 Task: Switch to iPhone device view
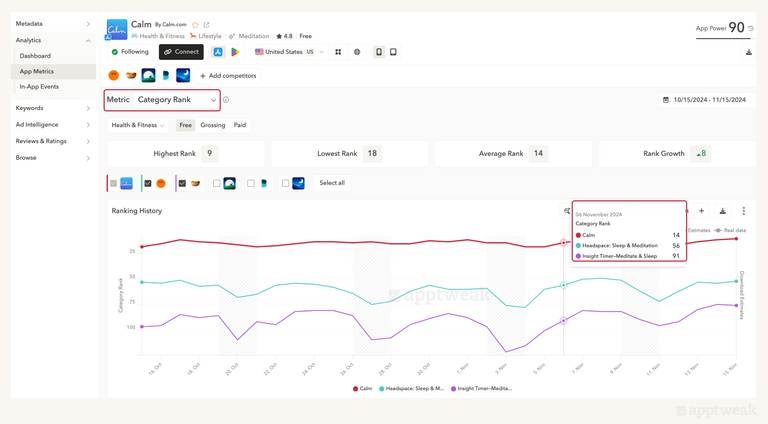379,52
